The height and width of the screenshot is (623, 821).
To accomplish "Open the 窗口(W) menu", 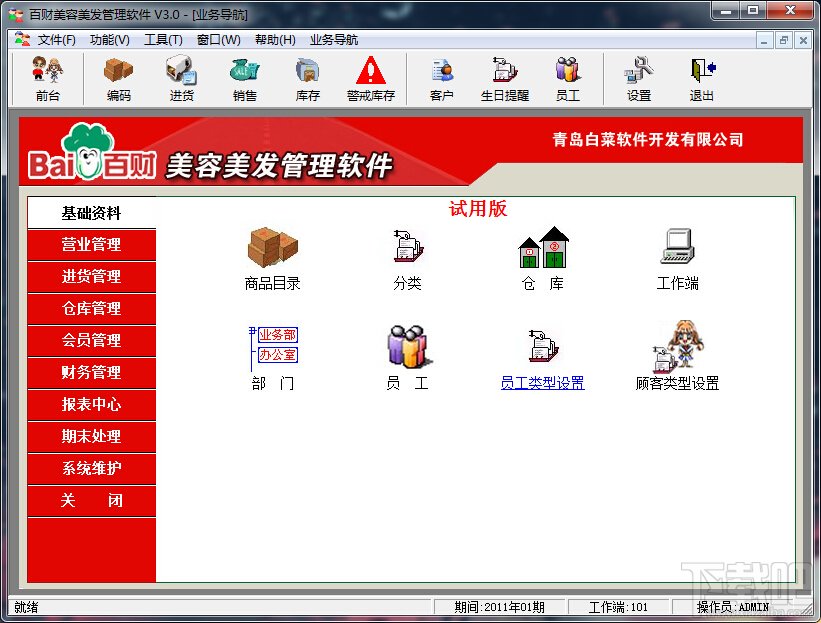I will coord(218,40).
